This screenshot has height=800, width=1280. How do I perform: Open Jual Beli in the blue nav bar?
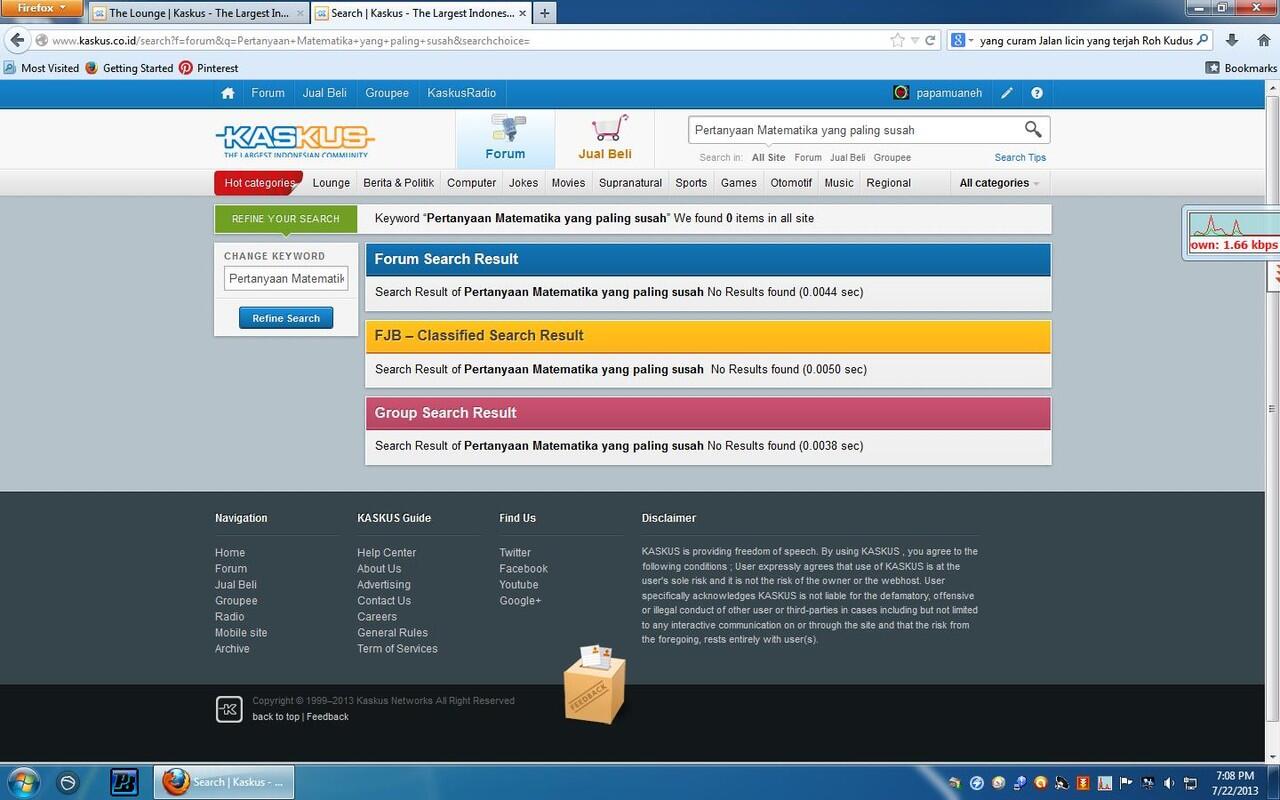click(x=325, y=93)
